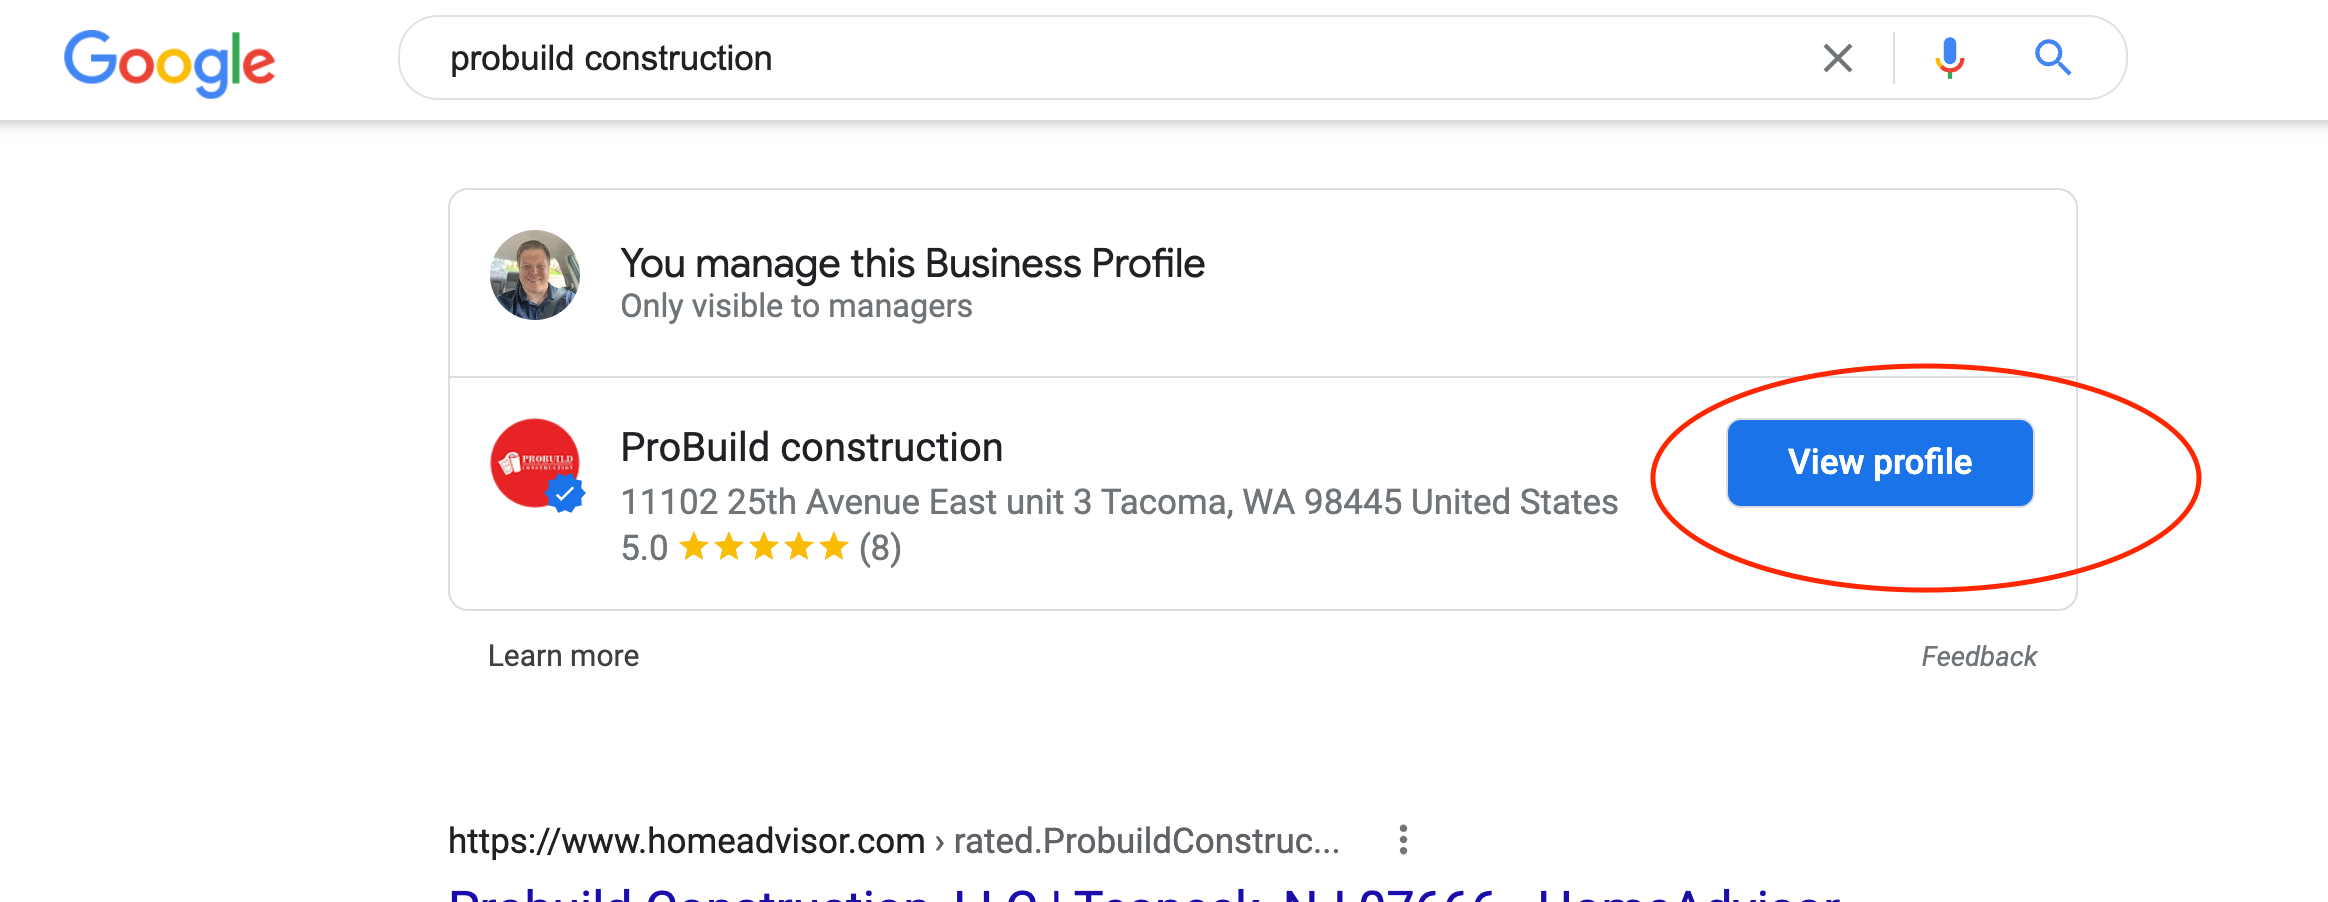This screenshot has height=902, width=2328.
Task: Click the manager's profile photo
Action: click(533, 275)
